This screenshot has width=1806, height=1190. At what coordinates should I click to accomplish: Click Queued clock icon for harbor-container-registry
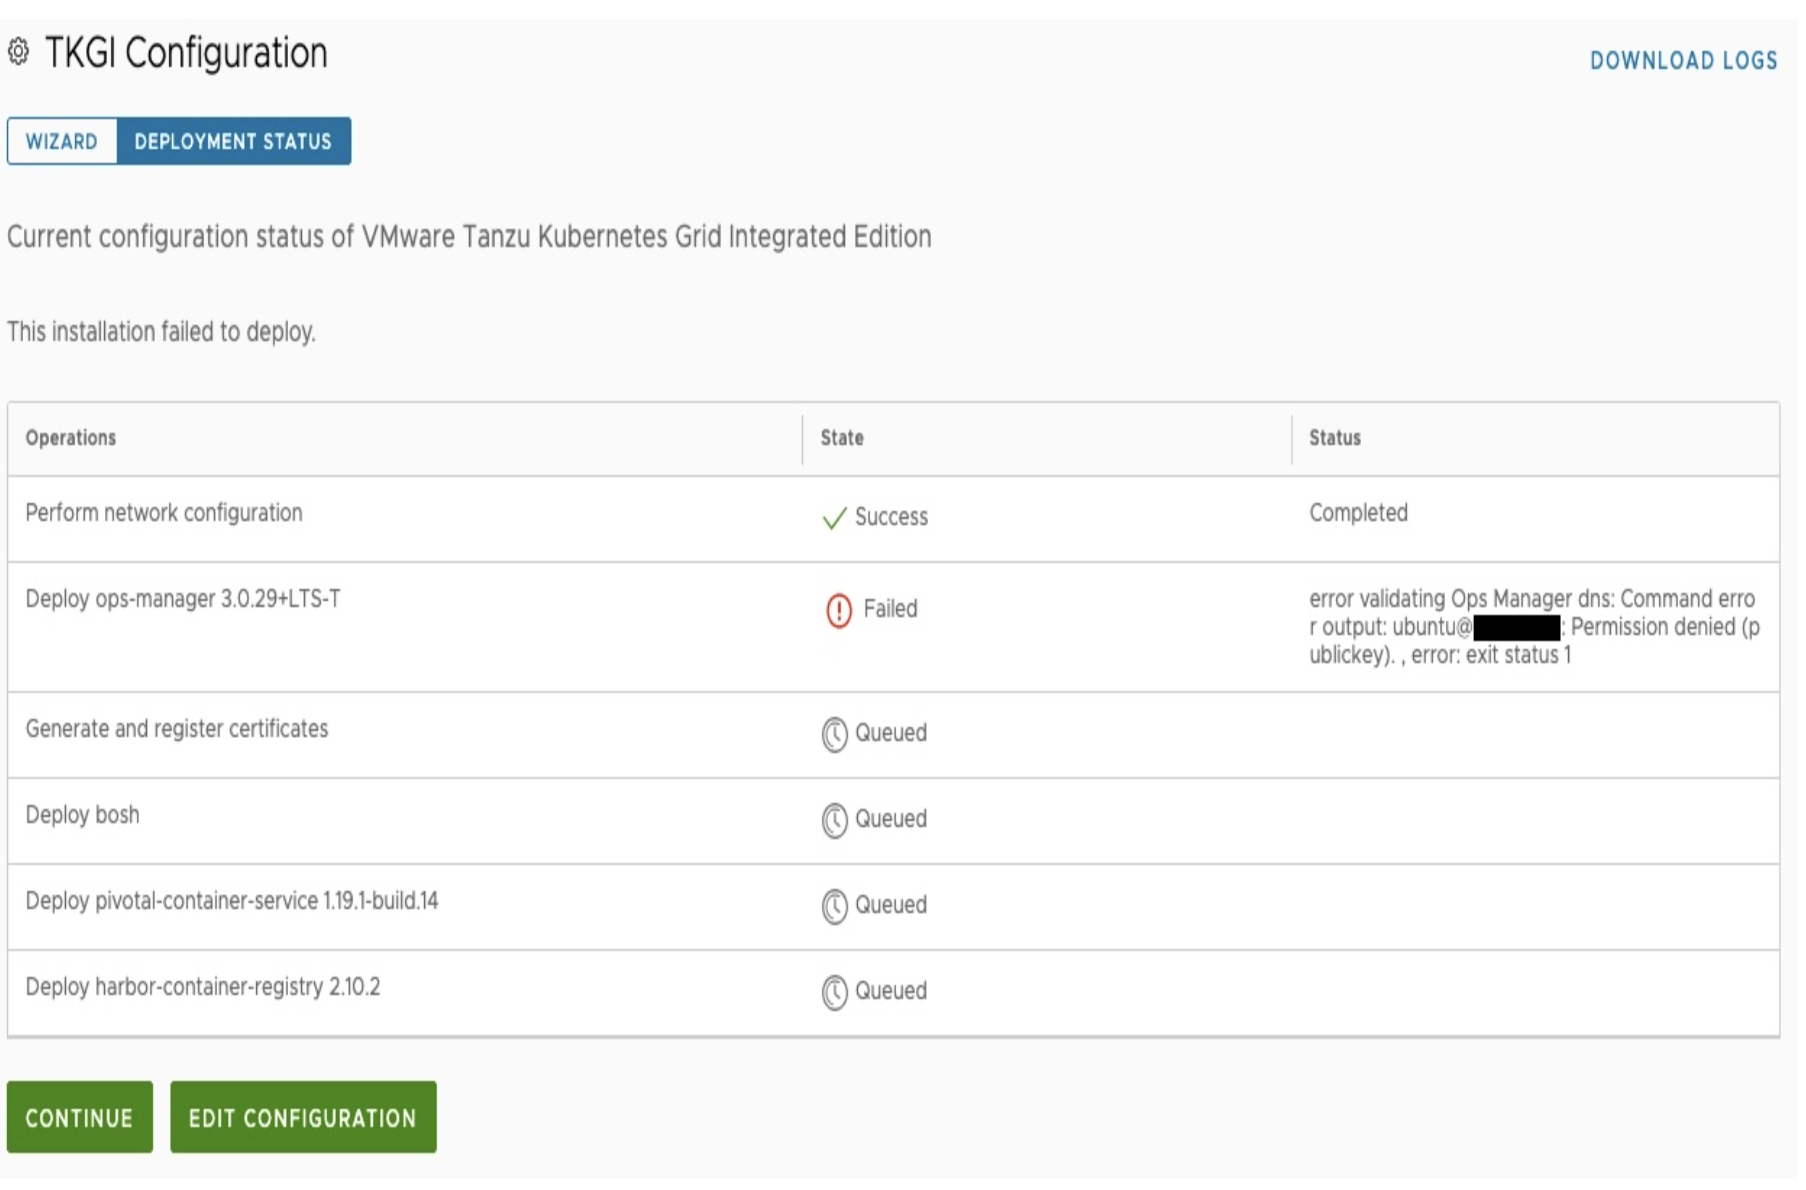click(x=834, y=993)
